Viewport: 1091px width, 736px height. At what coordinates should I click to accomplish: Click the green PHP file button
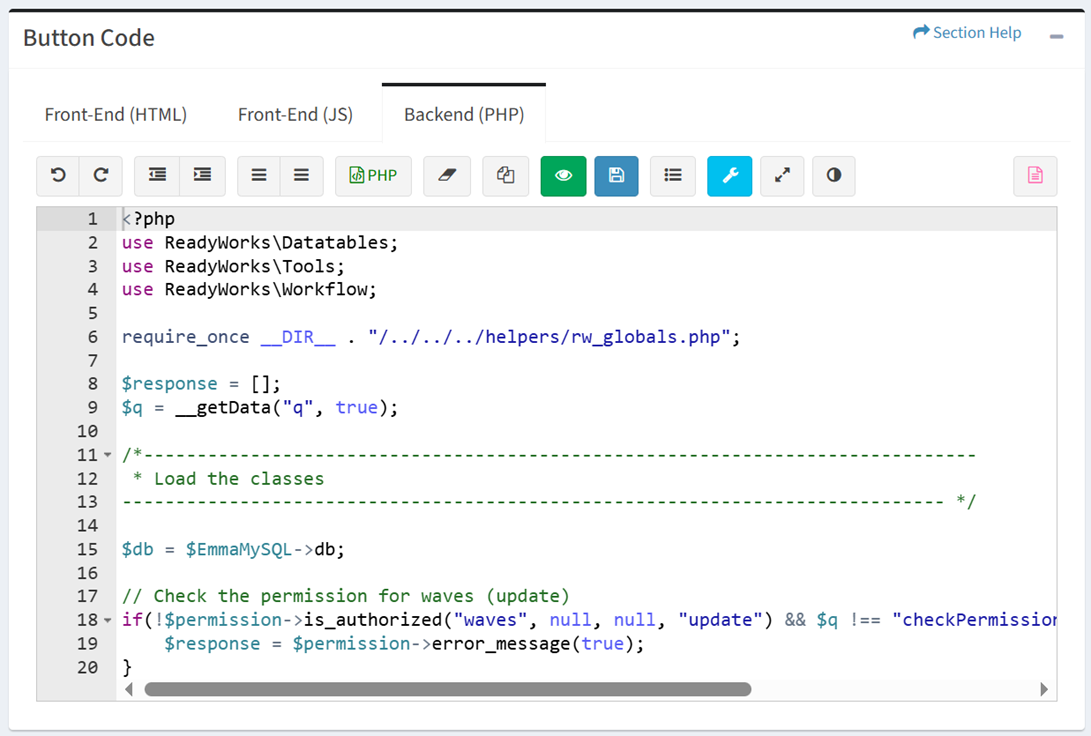coord(374,175)
